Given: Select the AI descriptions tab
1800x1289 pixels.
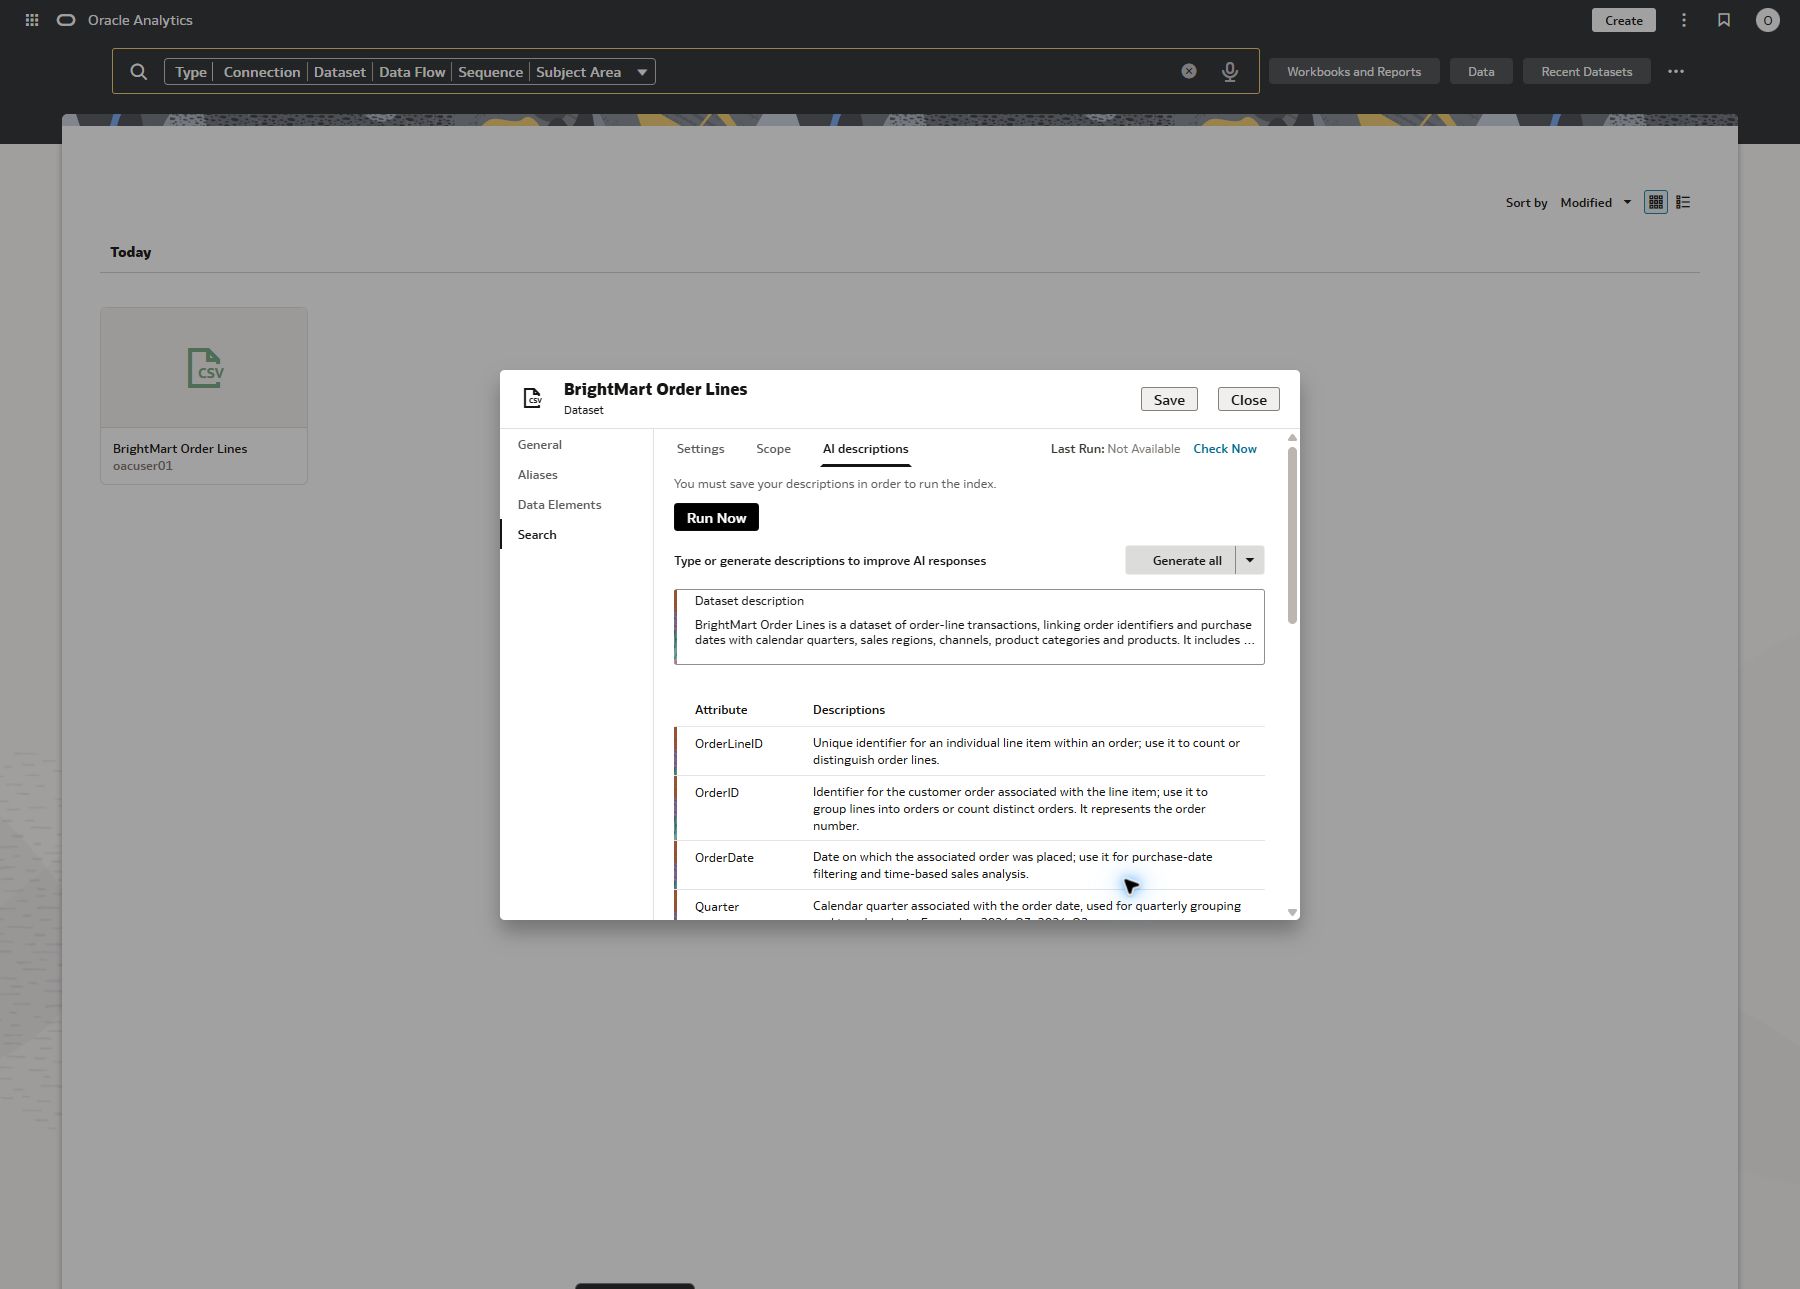Looking at the screenshot, I should click(866, 449).
